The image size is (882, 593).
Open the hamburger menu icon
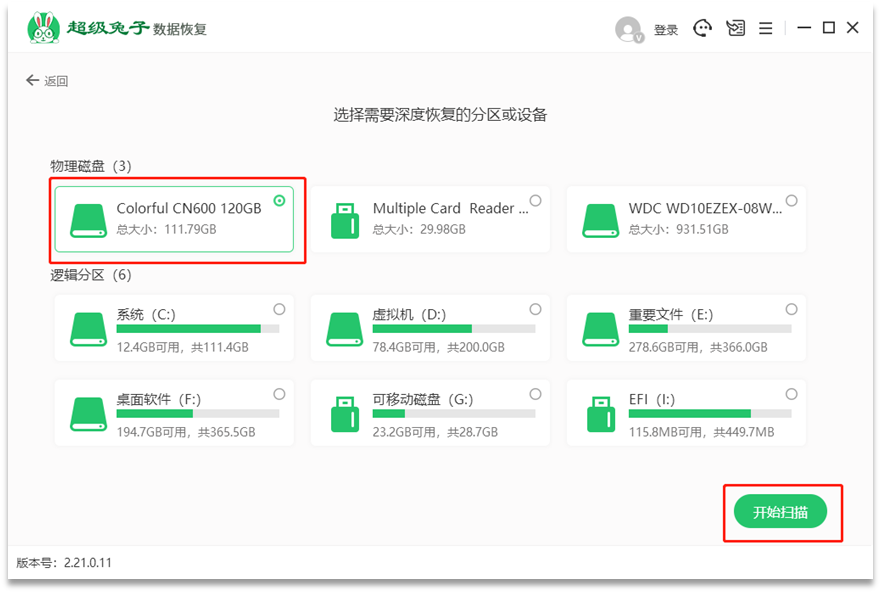(x=766, y=28)
